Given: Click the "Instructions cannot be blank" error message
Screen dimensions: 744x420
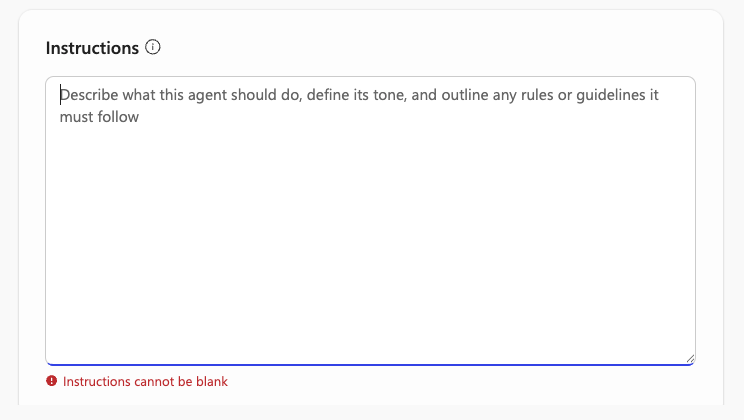Looking at the screenshot, I should pyautogui.click(x=145, y=381).
